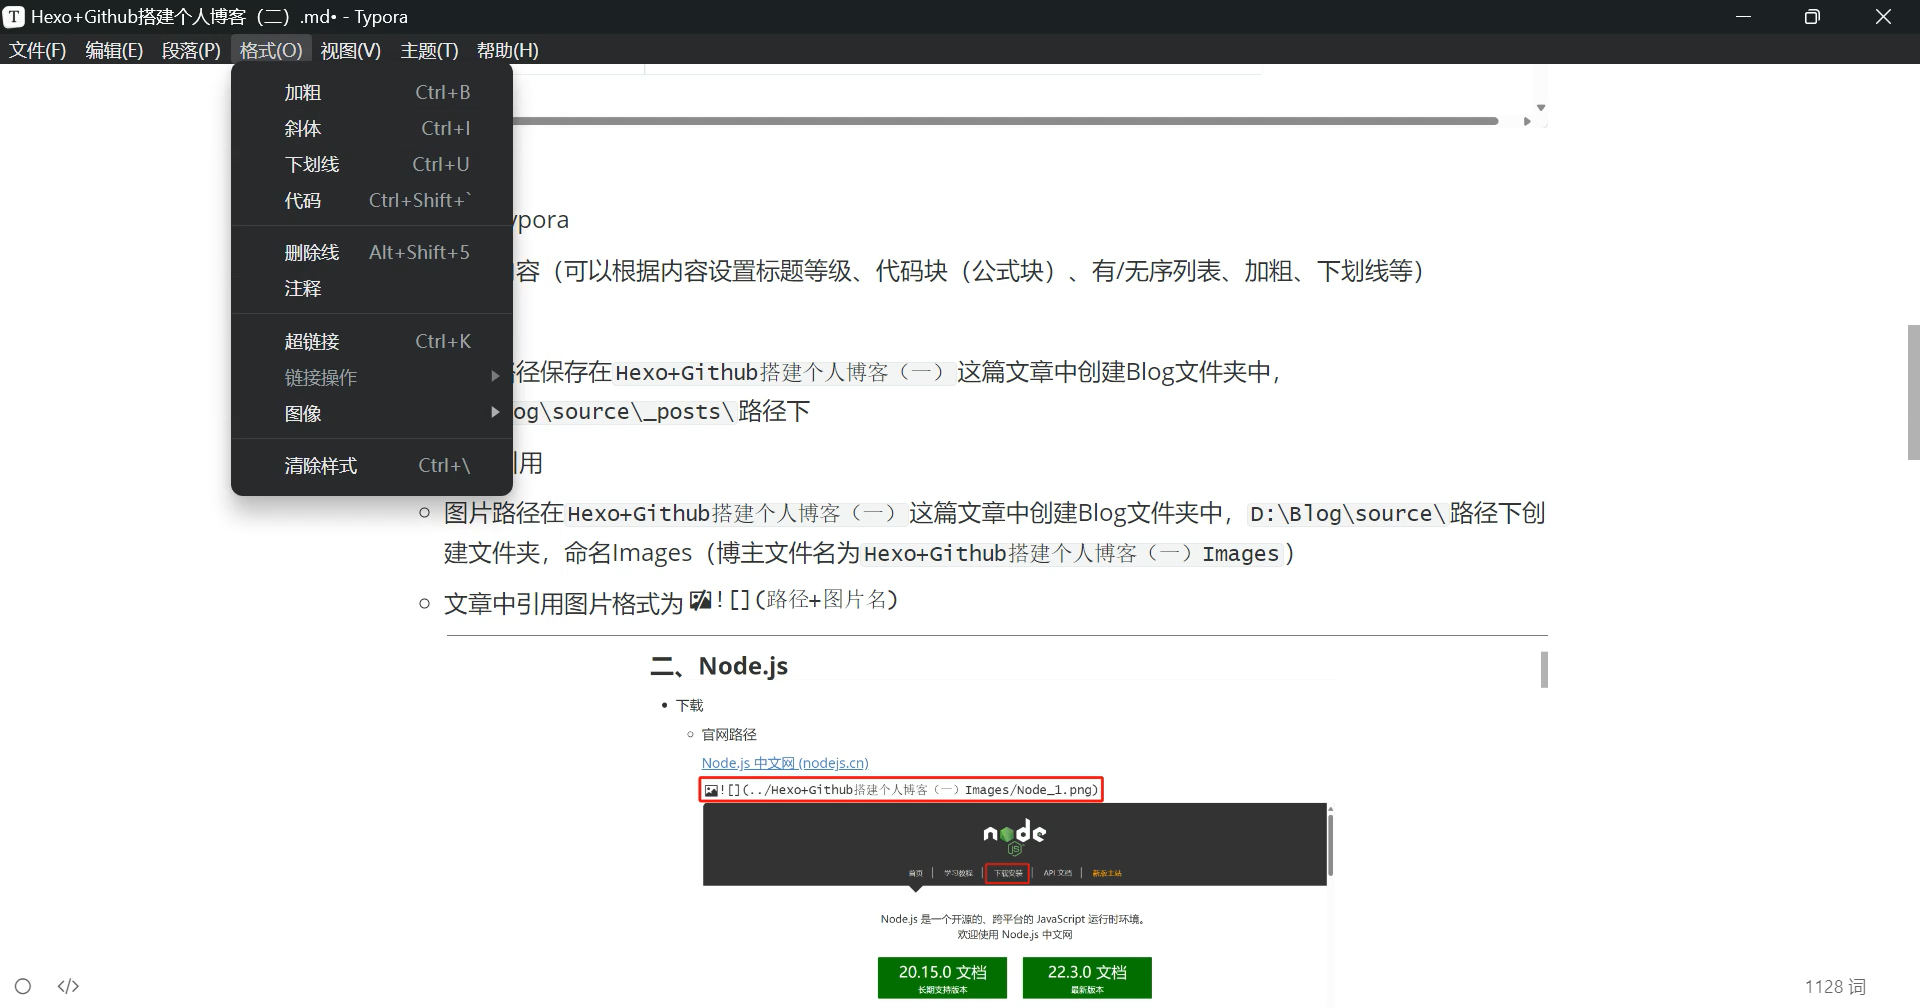Screen dimensions: 1920x1008
Task: Open the 视图(V) menu
Action: (x=351, y=50)
